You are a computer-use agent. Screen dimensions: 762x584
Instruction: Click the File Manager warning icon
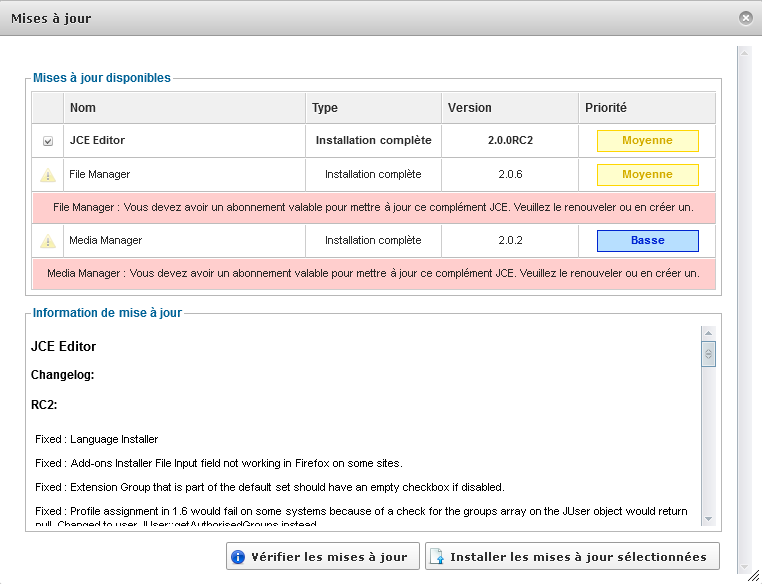pos(48,175)
